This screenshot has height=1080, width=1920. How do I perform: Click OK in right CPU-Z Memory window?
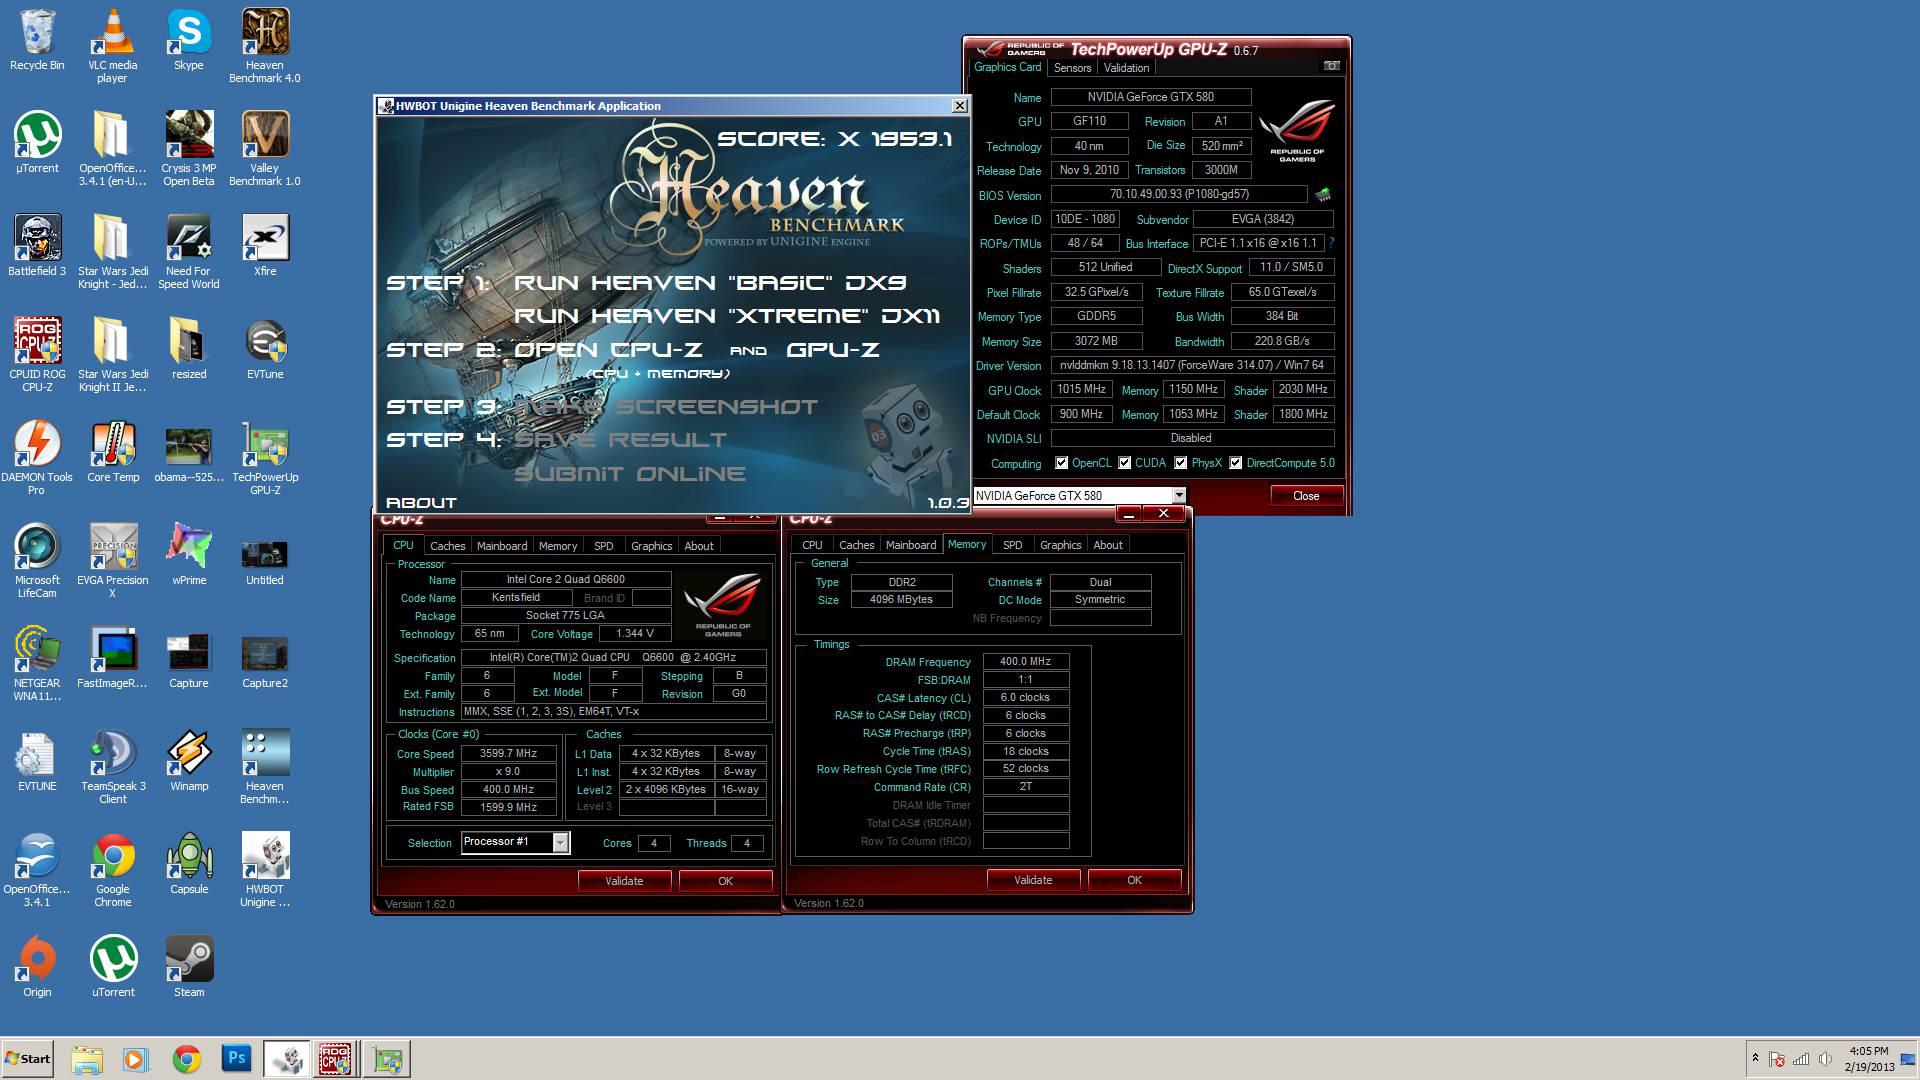coord(1134,880)
